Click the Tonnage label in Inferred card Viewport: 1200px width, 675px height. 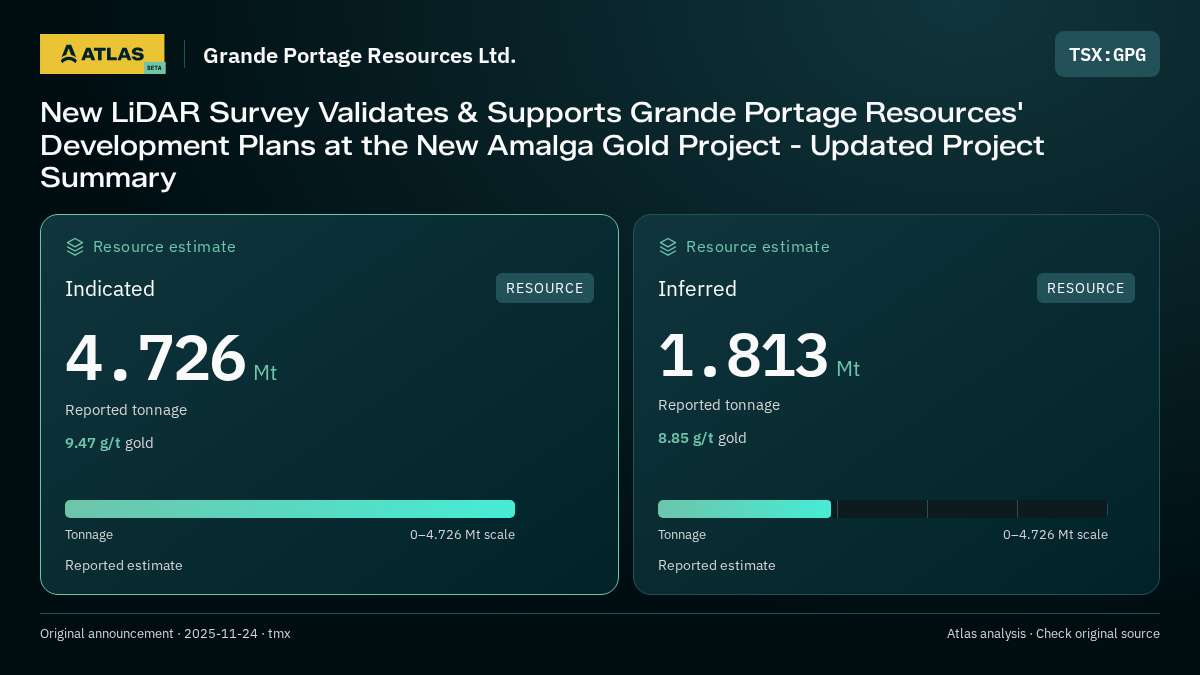(682, 535)
